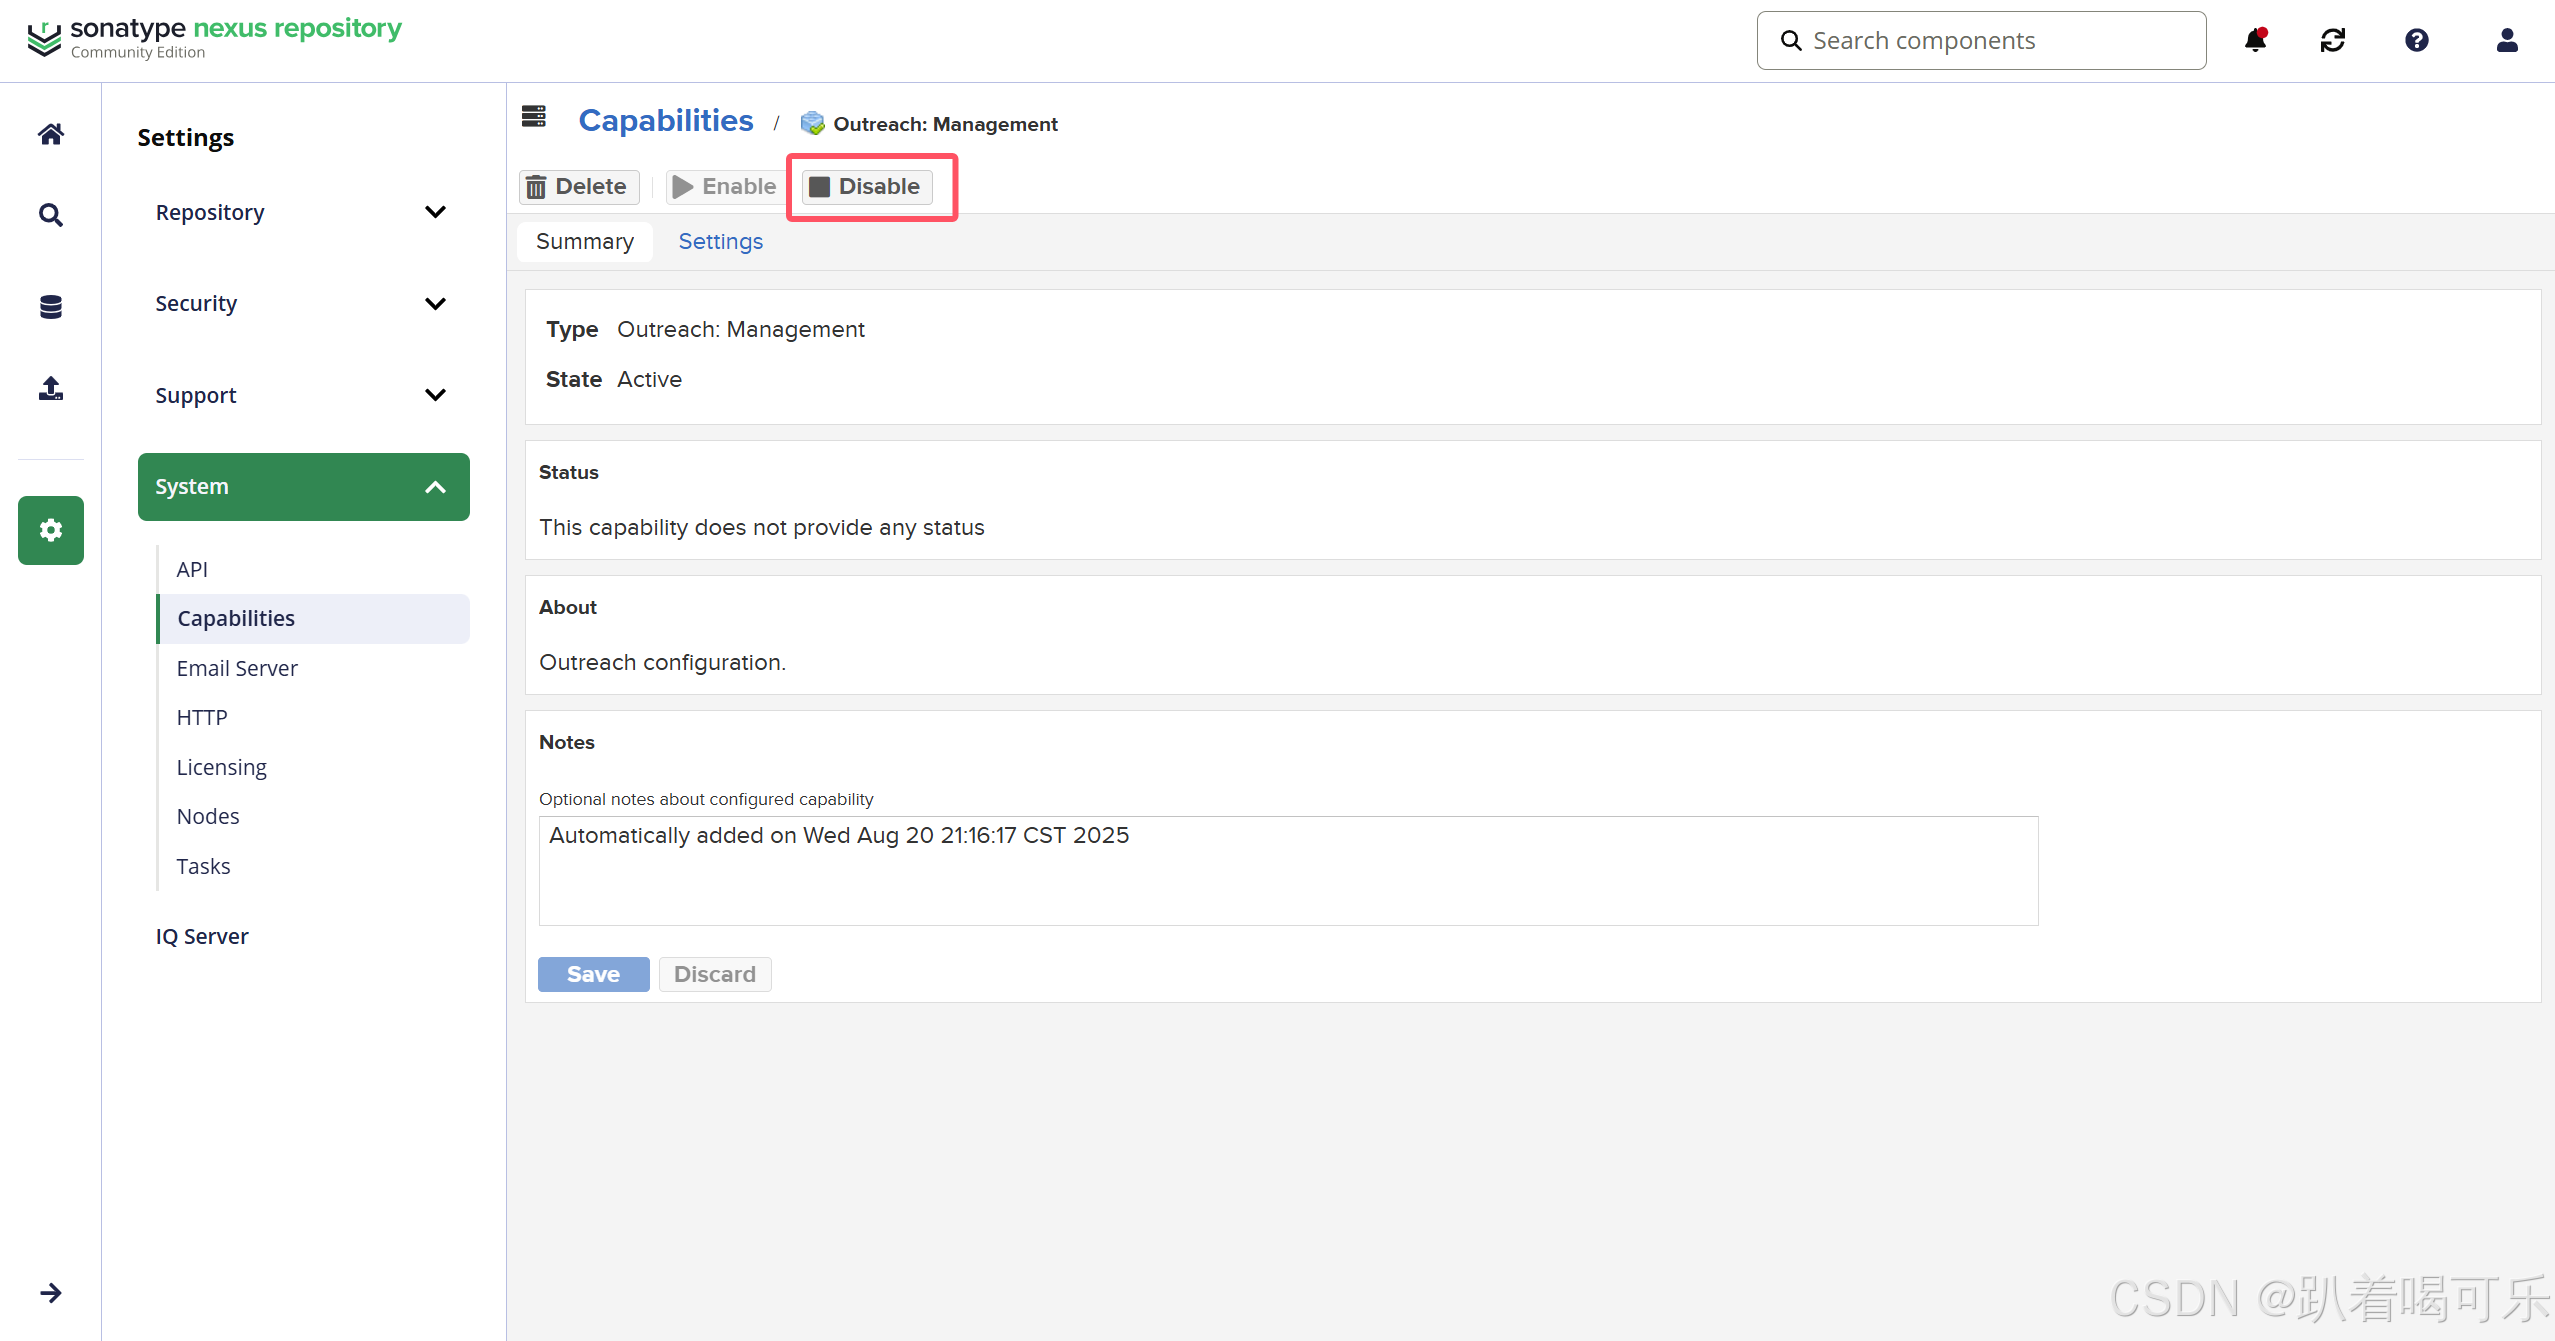2555x1341 pixels.
Task: Click the capabilities list icon beside breadcrumb
Action: [x=534, y=117]
